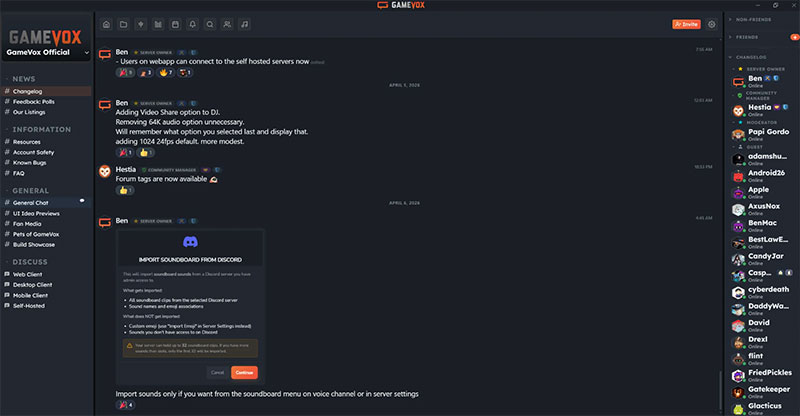This screenshot has width=800, height=416.
Task: Collapse the INFORMATION category
Action: (41, 130)
